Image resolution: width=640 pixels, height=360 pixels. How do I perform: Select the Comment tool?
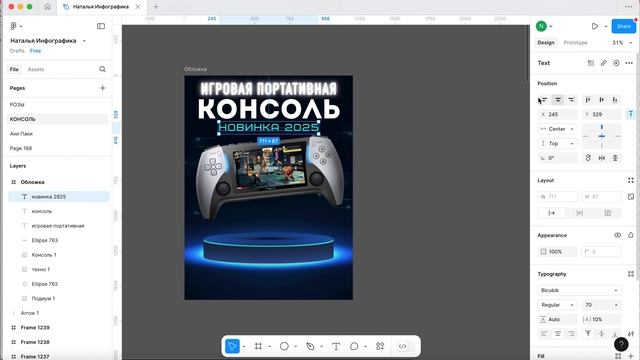pyautogui.click(x=354, y=346)
